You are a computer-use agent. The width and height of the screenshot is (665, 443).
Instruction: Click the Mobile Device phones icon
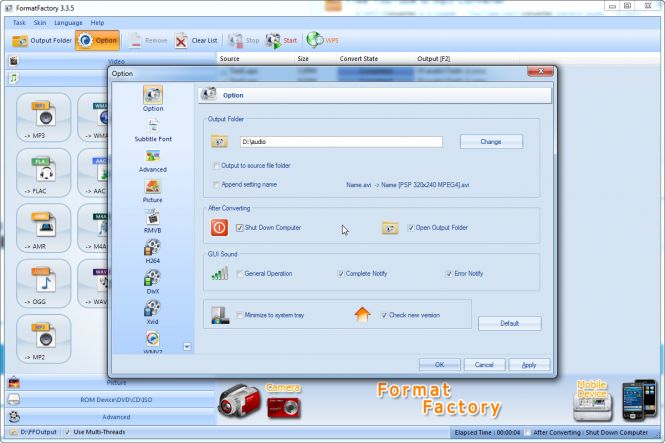coord(639,400)
